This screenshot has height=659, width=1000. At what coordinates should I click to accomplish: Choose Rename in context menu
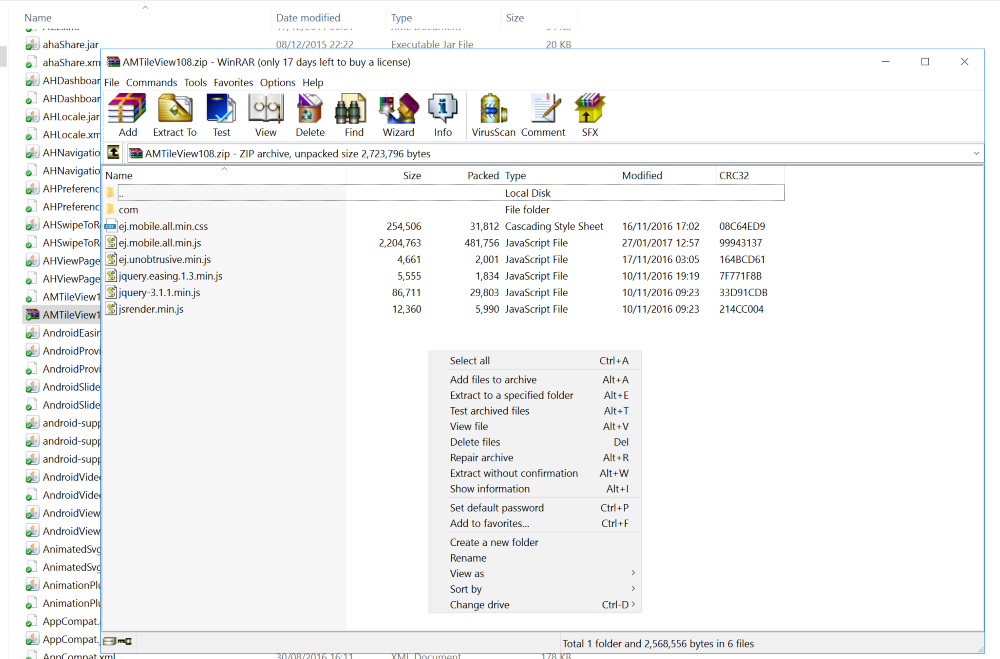point(534,558)
